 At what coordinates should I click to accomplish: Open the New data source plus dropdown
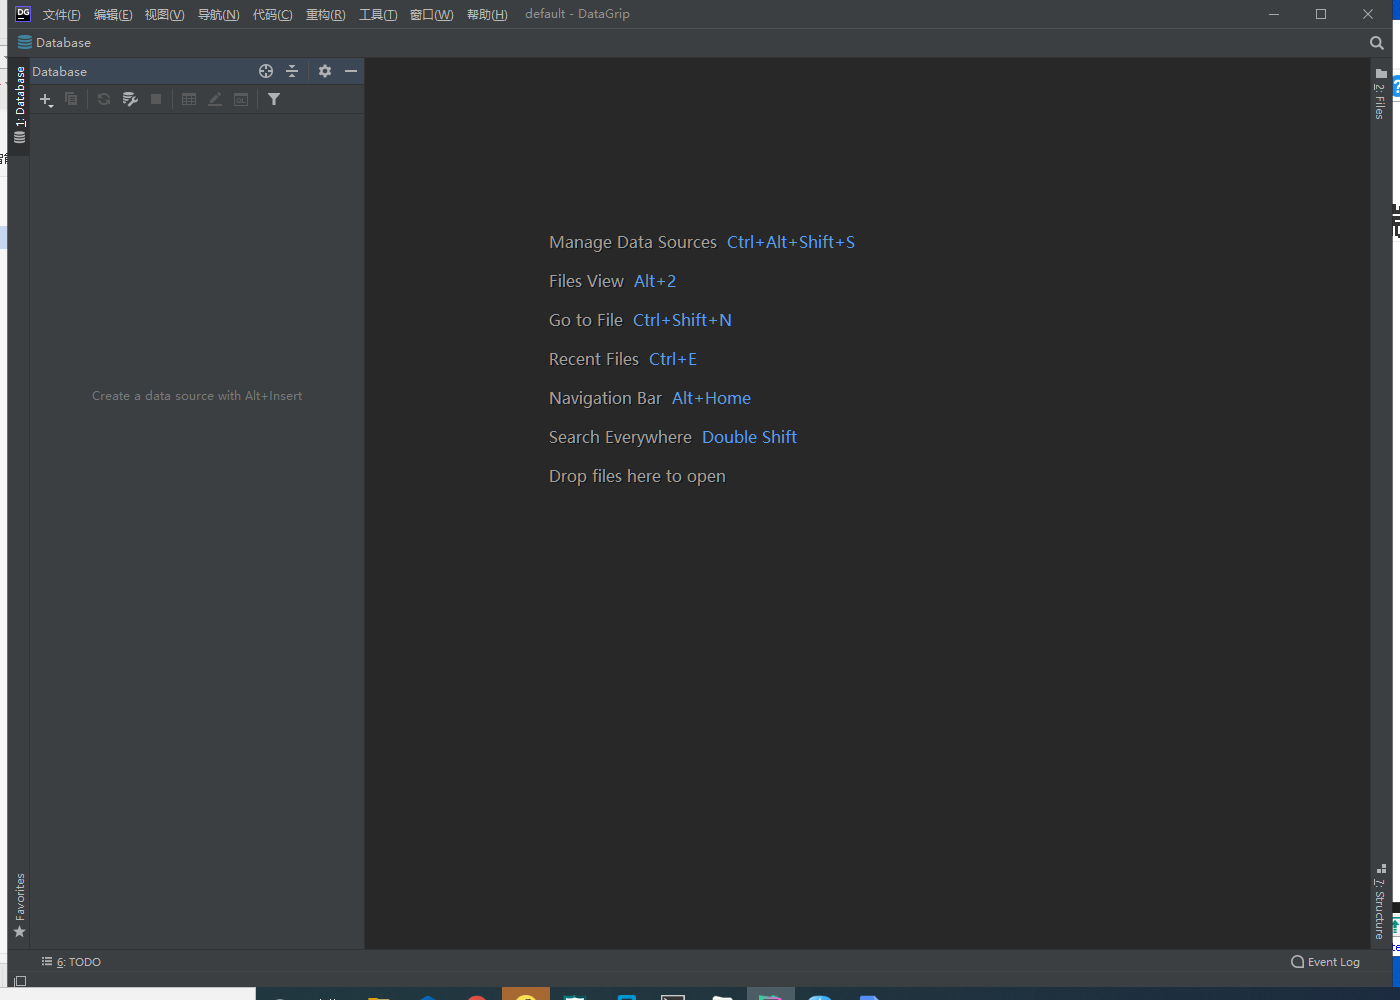coord(46,99)
